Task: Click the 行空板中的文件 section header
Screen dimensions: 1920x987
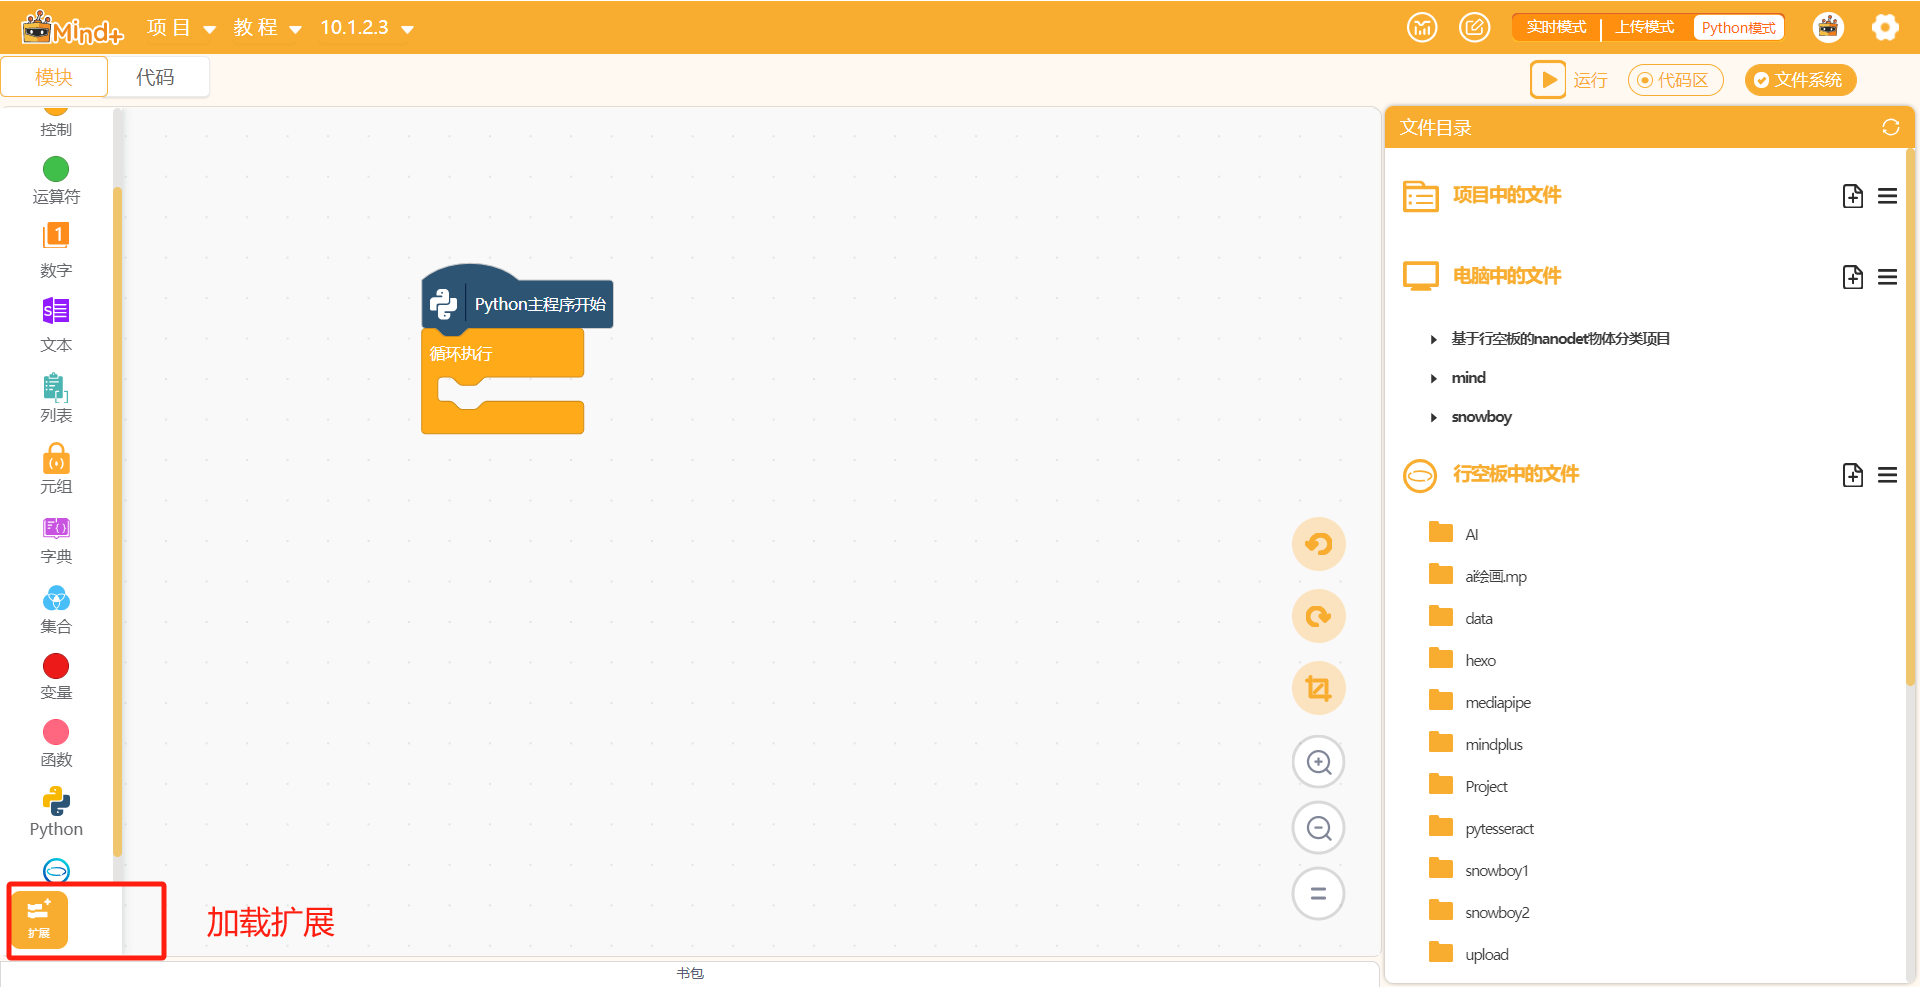Action: pos(1515,474)
